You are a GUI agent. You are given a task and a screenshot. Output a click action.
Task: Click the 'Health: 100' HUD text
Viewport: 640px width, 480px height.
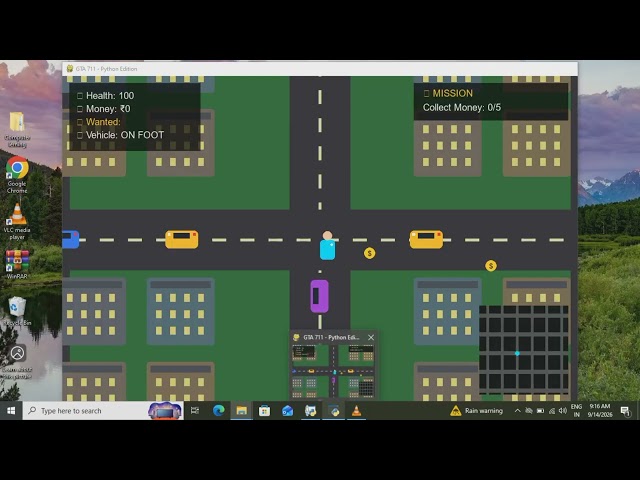tap(110, 96)
